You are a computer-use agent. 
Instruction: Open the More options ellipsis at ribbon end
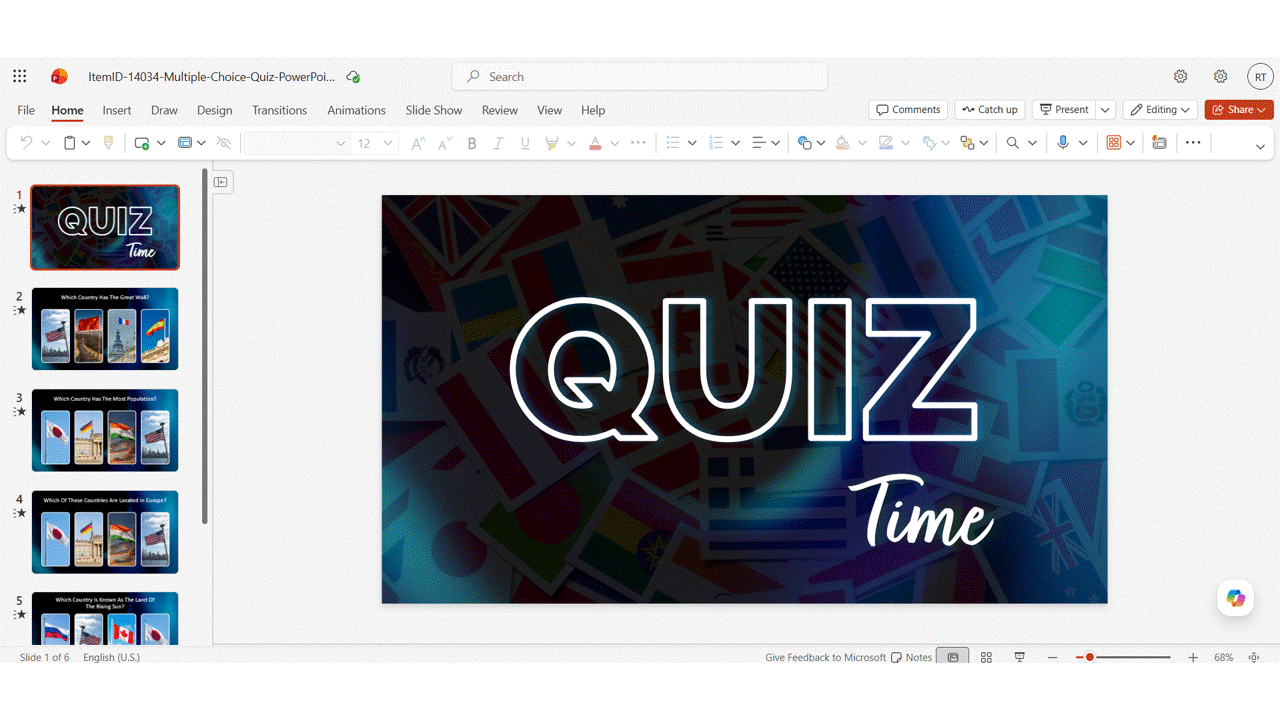pos(1193,143)
